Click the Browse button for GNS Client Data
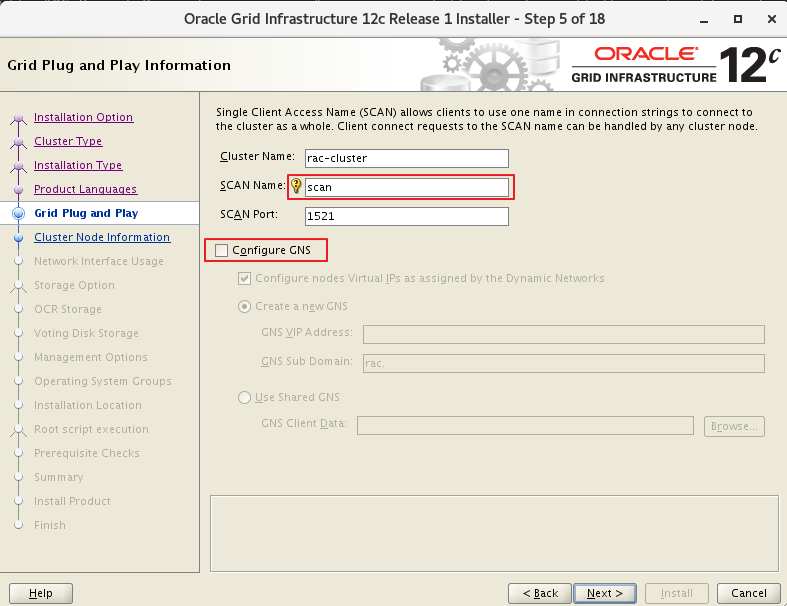The image size is (787, 606). point(734,426)
